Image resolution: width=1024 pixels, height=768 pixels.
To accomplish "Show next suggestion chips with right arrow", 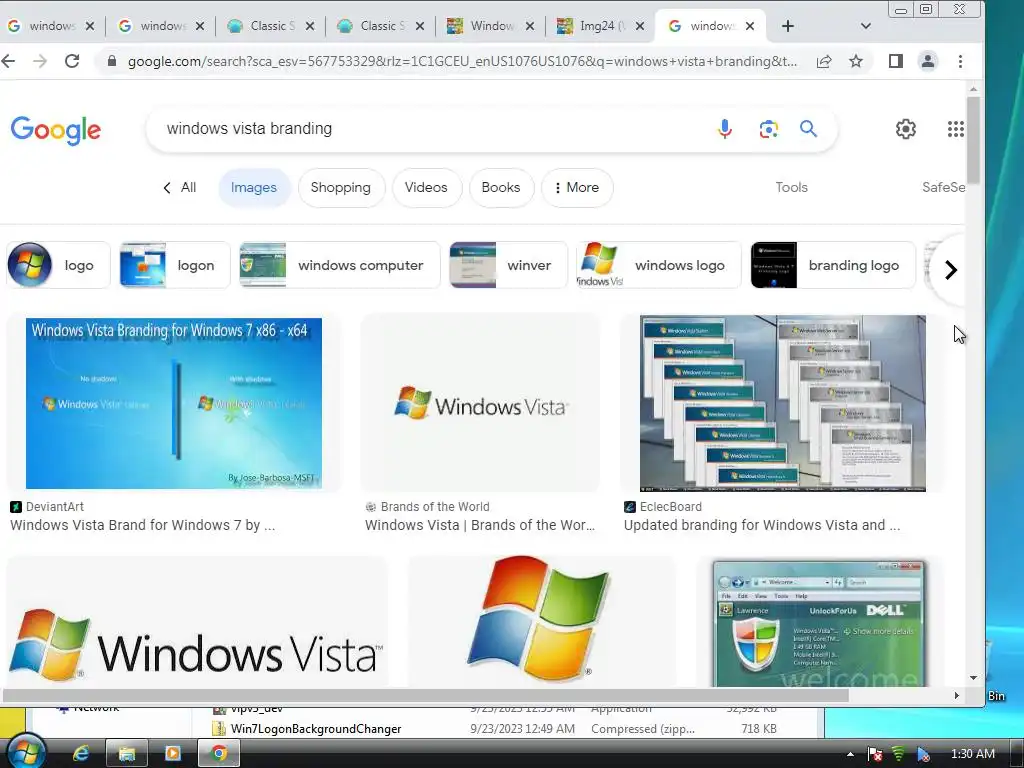I will pyautogui.click(x=951, y=269).
